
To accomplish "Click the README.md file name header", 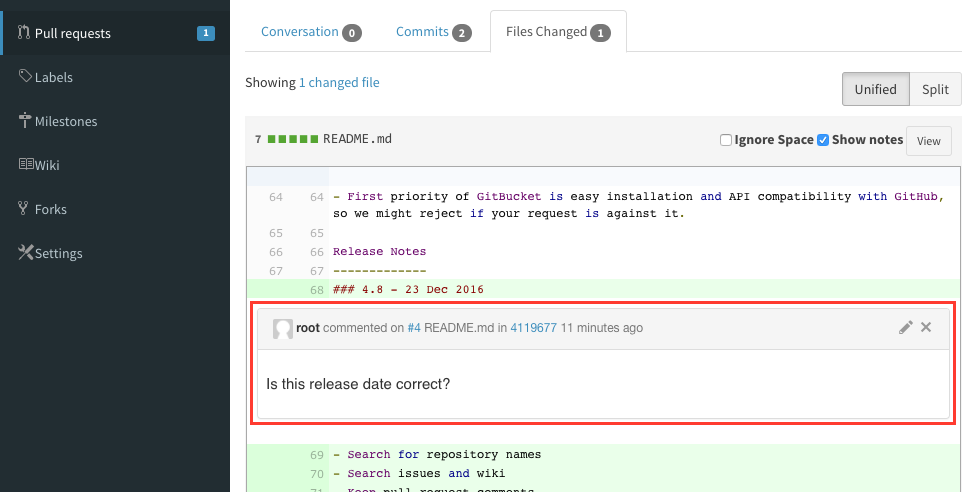I will point(357,139).
